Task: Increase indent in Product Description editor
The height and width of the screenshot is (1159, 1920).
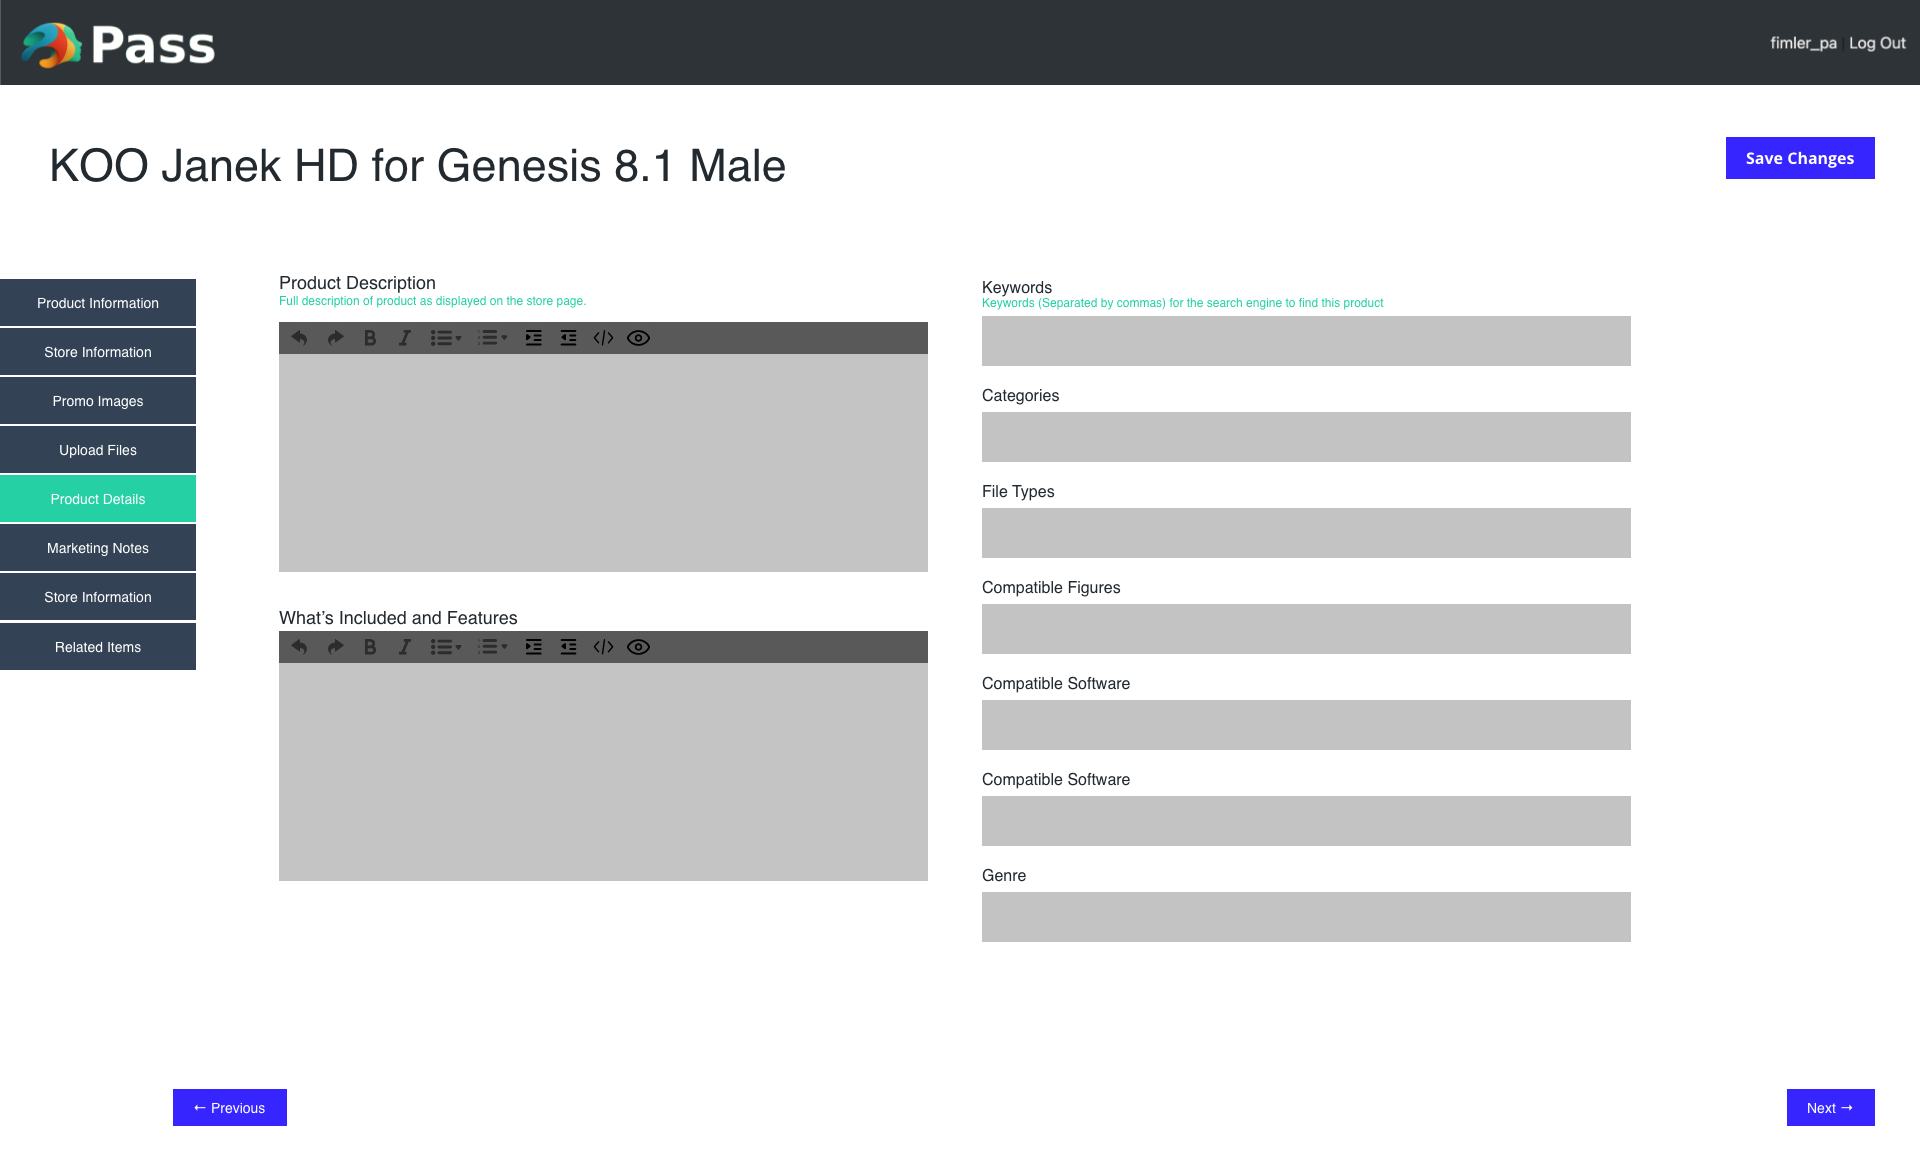Action: [534, 338]
